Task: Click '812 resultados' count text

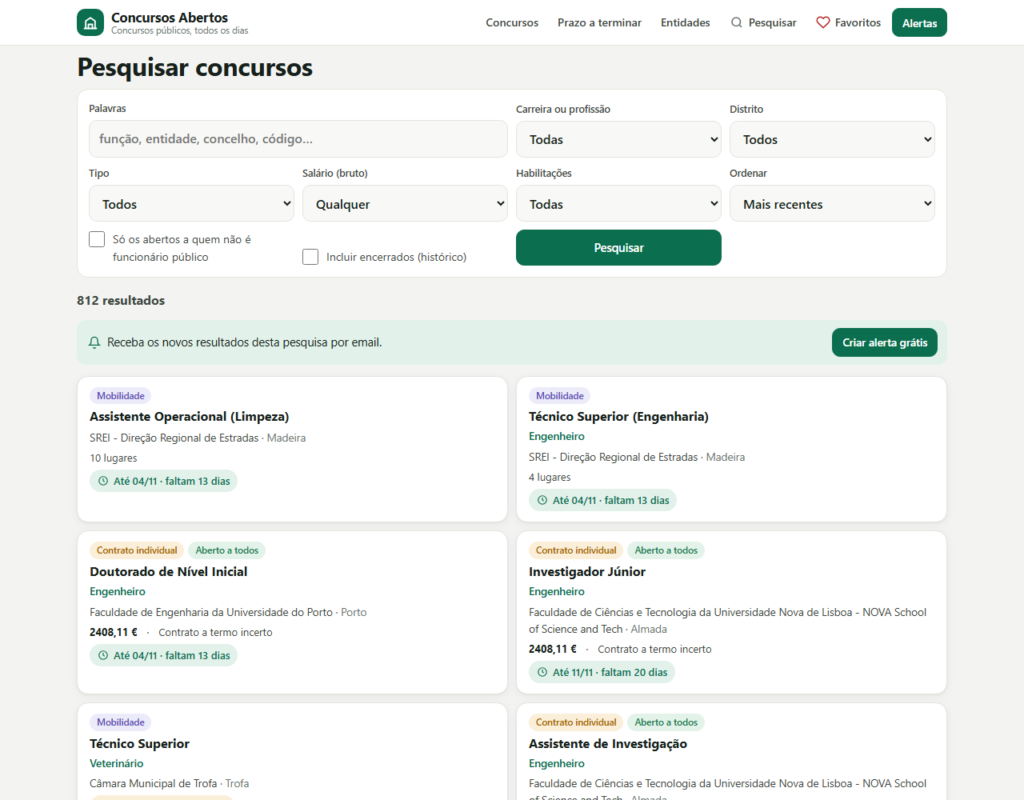Action: point(121,300)
